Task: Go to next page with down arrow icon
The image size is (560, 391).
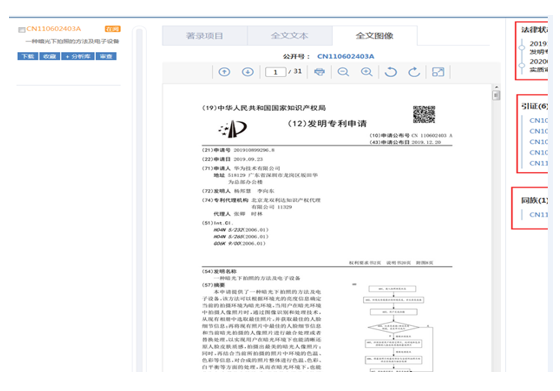Action: coord(248,72)
